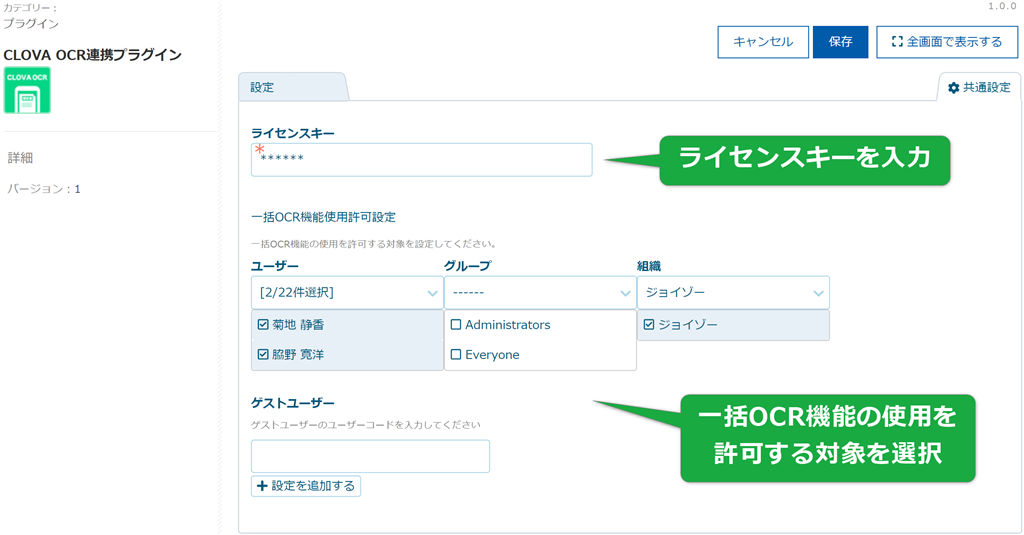The image size is (1024, 535).
Task: Click the 詳細 text in sidebar
Action: coord(20,157)
